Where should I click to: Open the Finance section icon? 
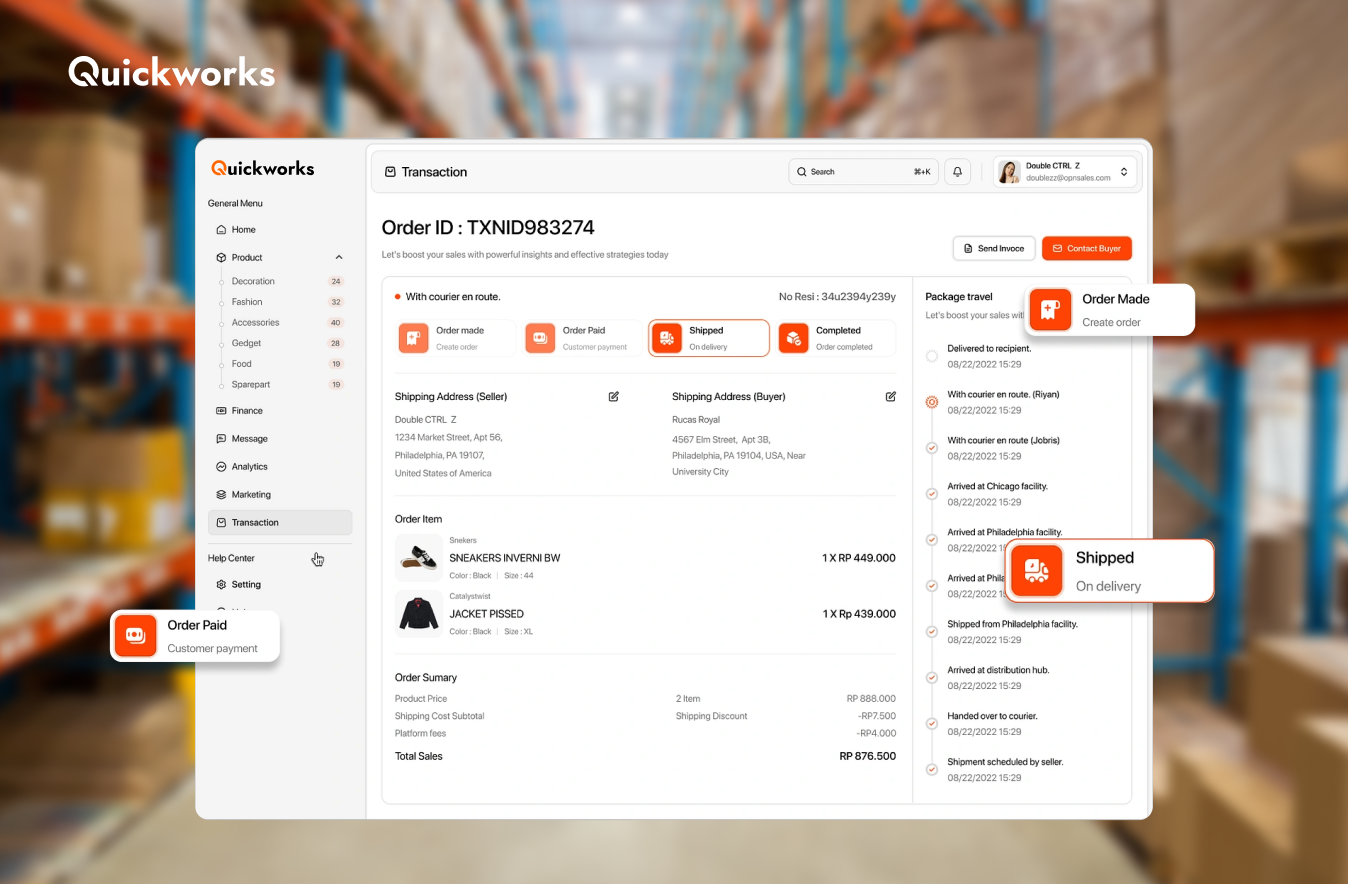[x=221, y=411]
